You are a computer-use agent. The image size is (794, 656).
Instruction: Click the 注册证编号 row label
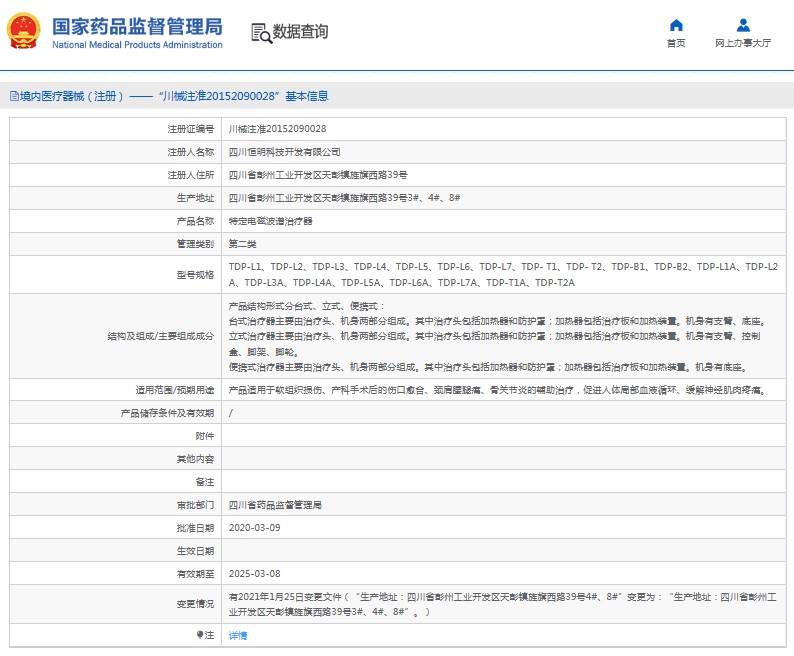[191, 129]
